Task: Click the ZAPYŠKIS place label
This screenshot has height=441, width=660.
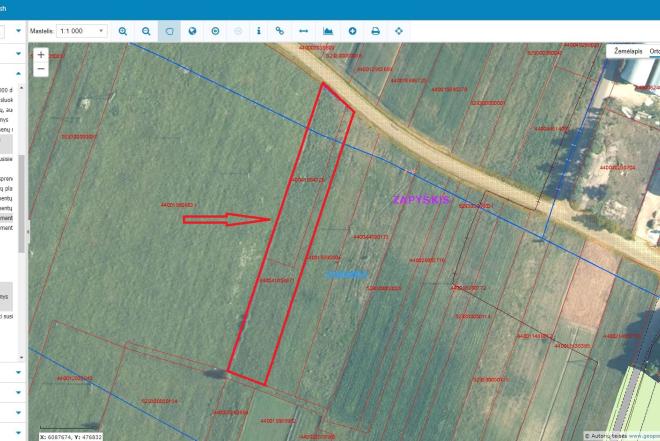Action: (x=421, y=200)
